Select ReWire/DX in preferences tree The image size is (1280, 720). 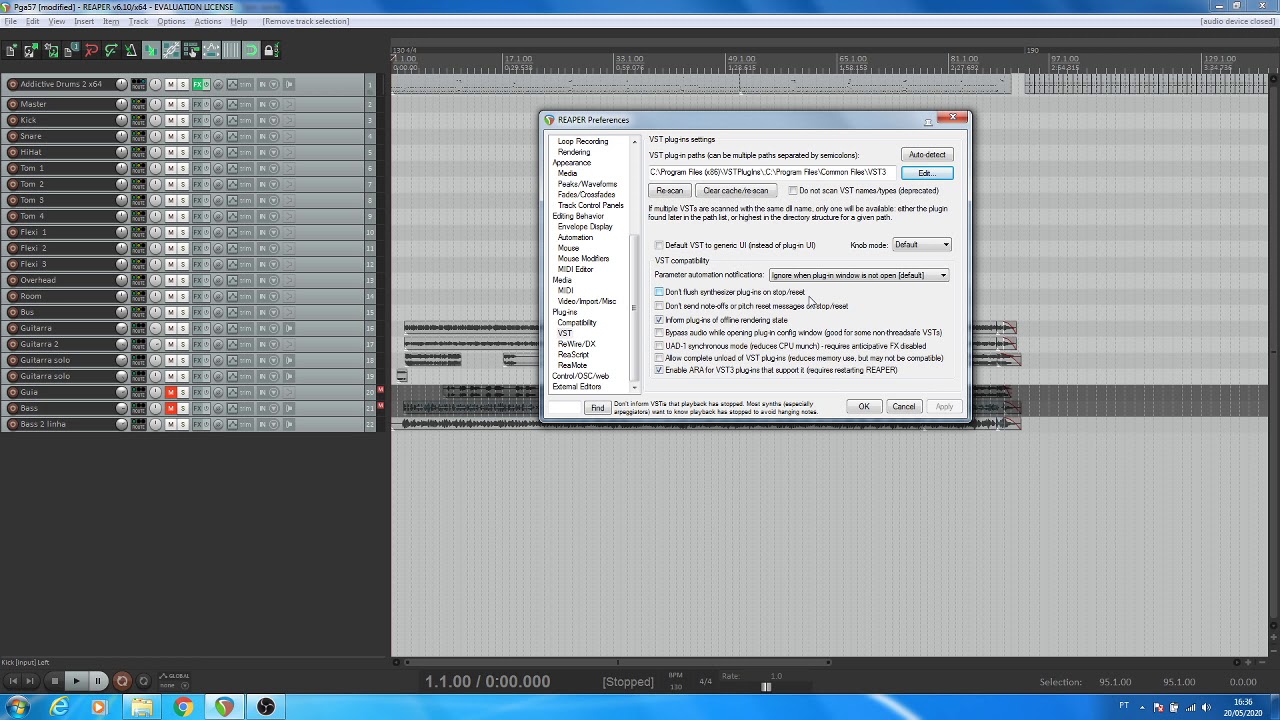click(x=576, y=344)
